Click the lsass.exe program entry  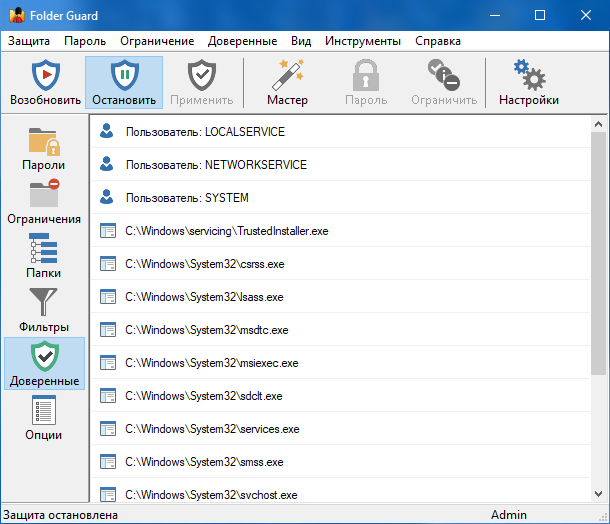[204, 297]
